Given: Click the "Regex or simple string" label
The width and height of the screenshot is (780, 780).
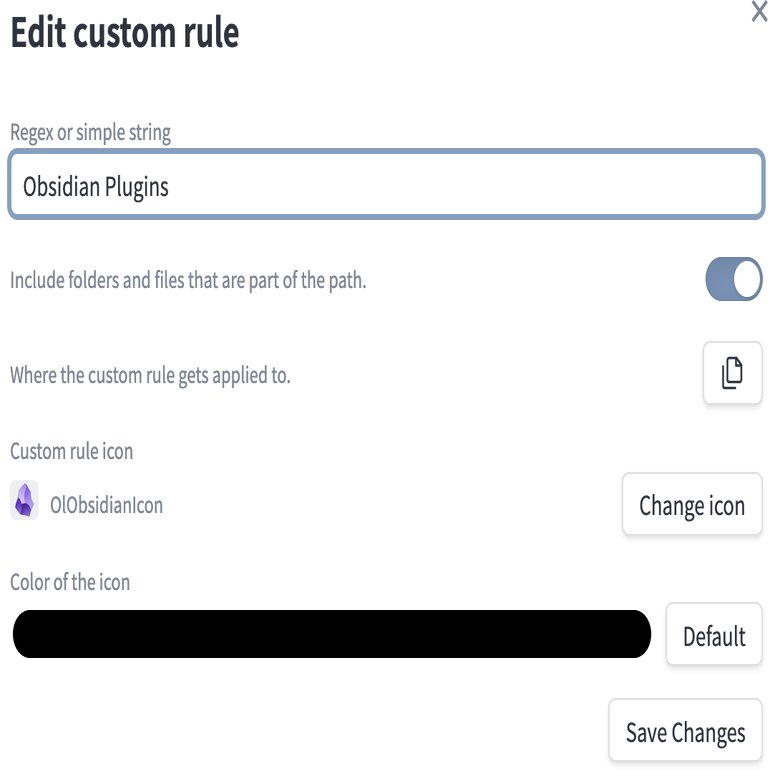Looking at the screenshot, I should pos(90,132).
